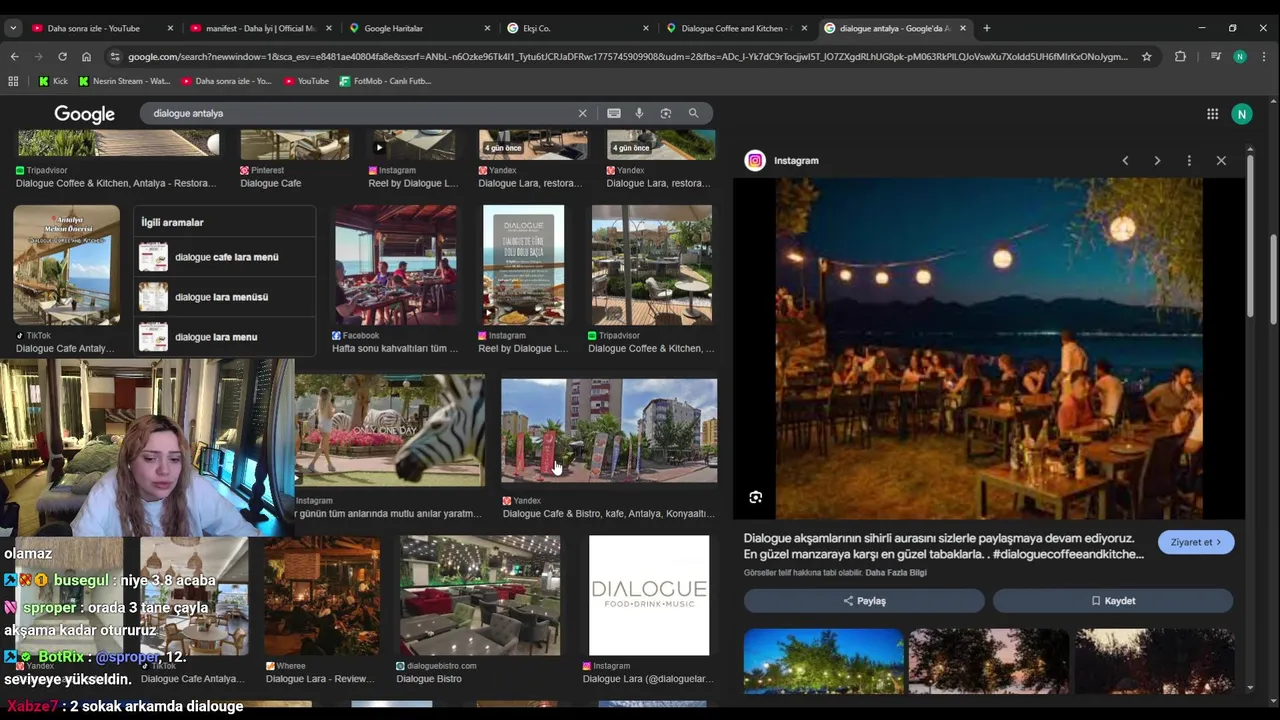Open the browser home page
The width and height of the screenshot is (1280, 720).
(86, 57)
